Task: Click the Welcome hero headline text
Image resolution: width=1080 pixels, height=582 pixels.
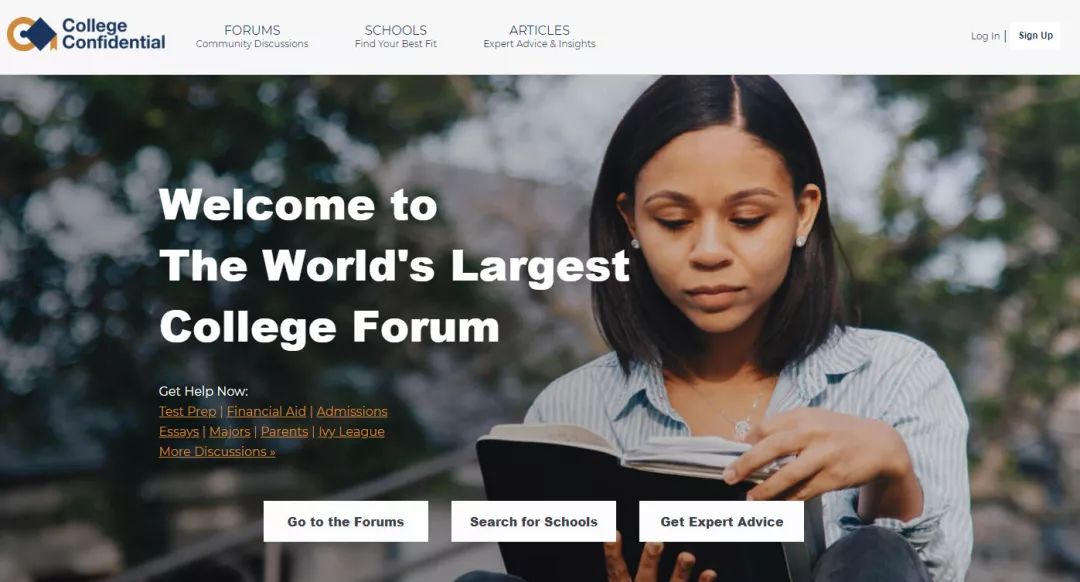Action: (394, 266)
